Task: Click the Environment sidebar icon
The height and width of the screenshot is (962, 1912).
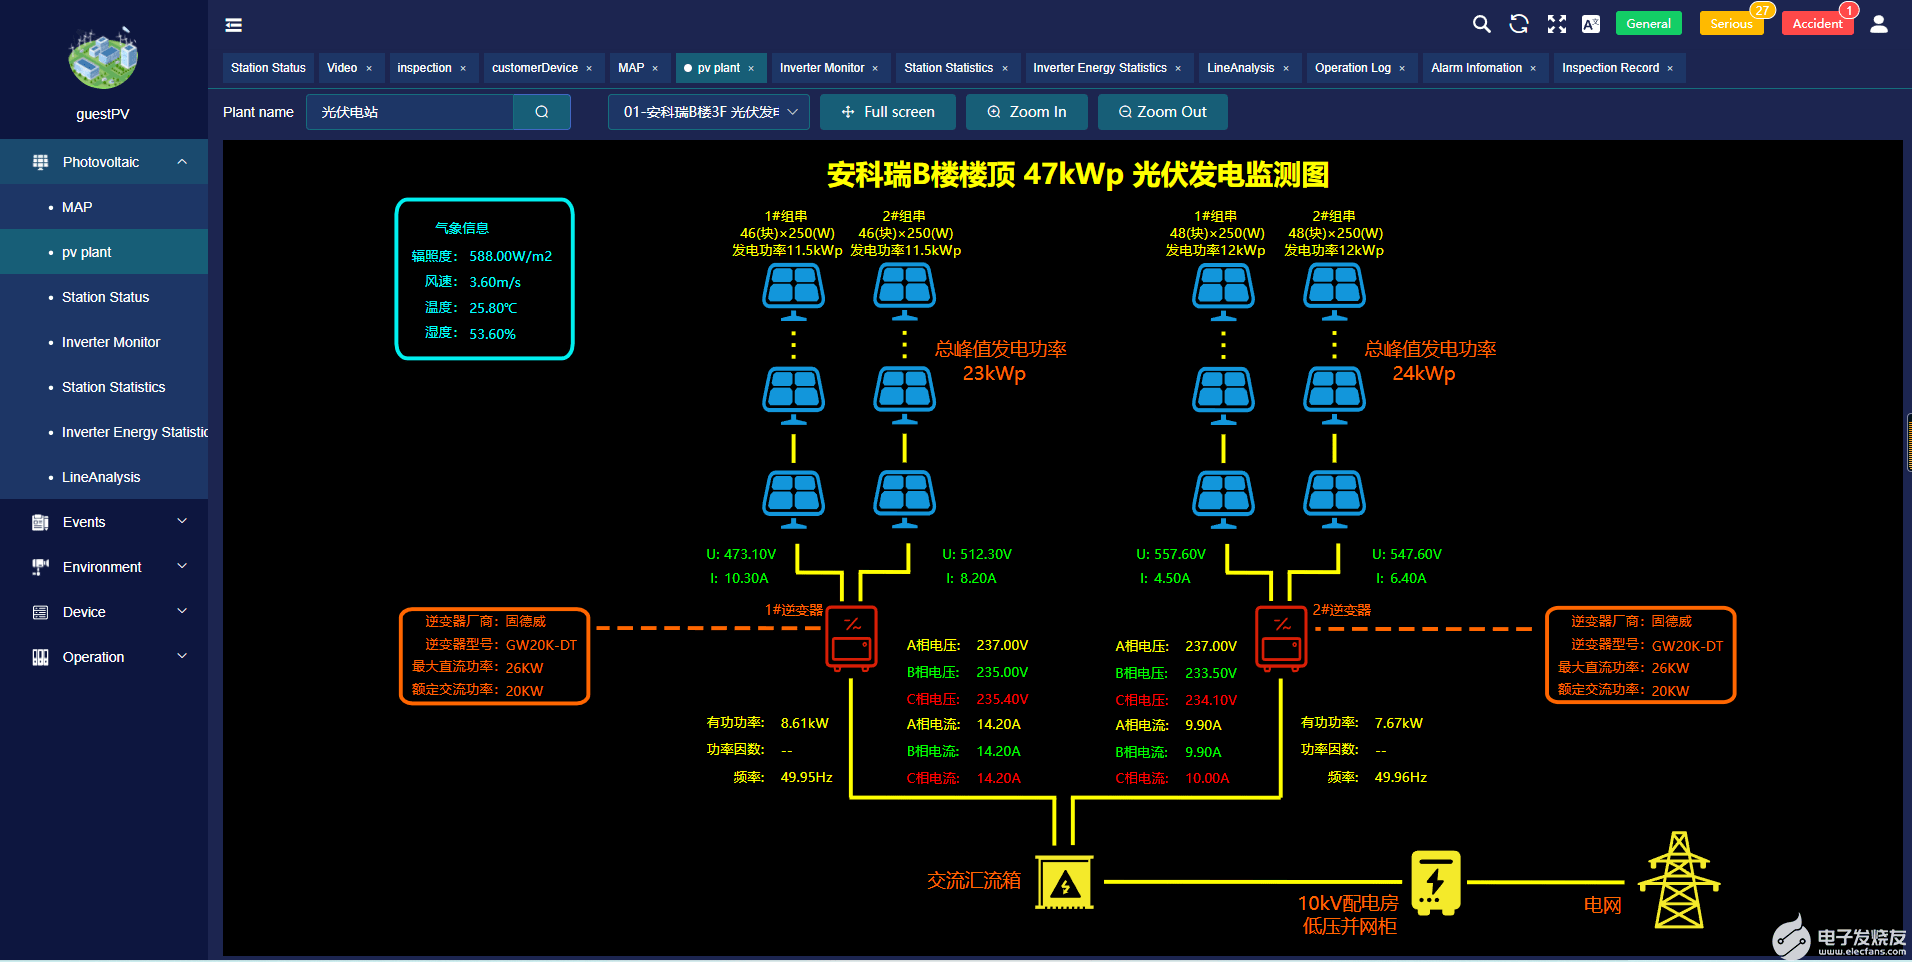Action: (x=40, y=567)
